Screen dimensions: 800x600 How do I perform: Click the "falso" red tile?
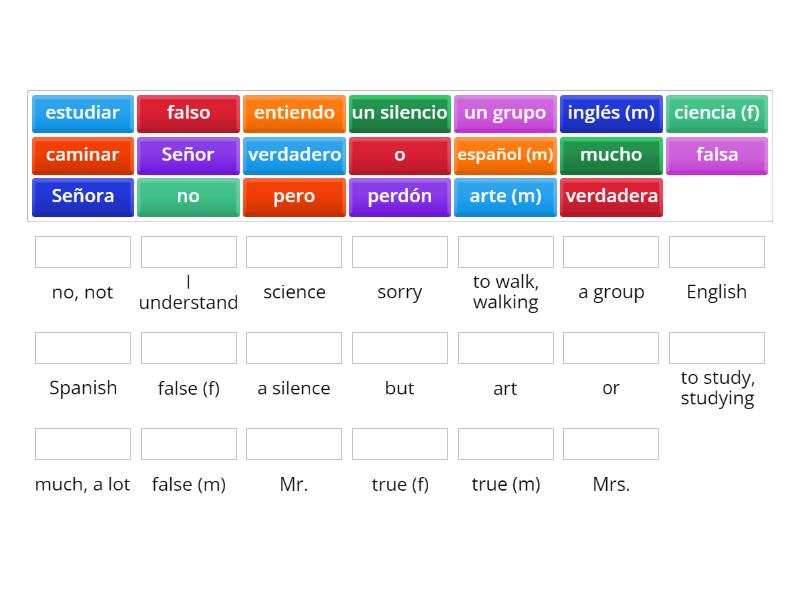coord(188,113)
